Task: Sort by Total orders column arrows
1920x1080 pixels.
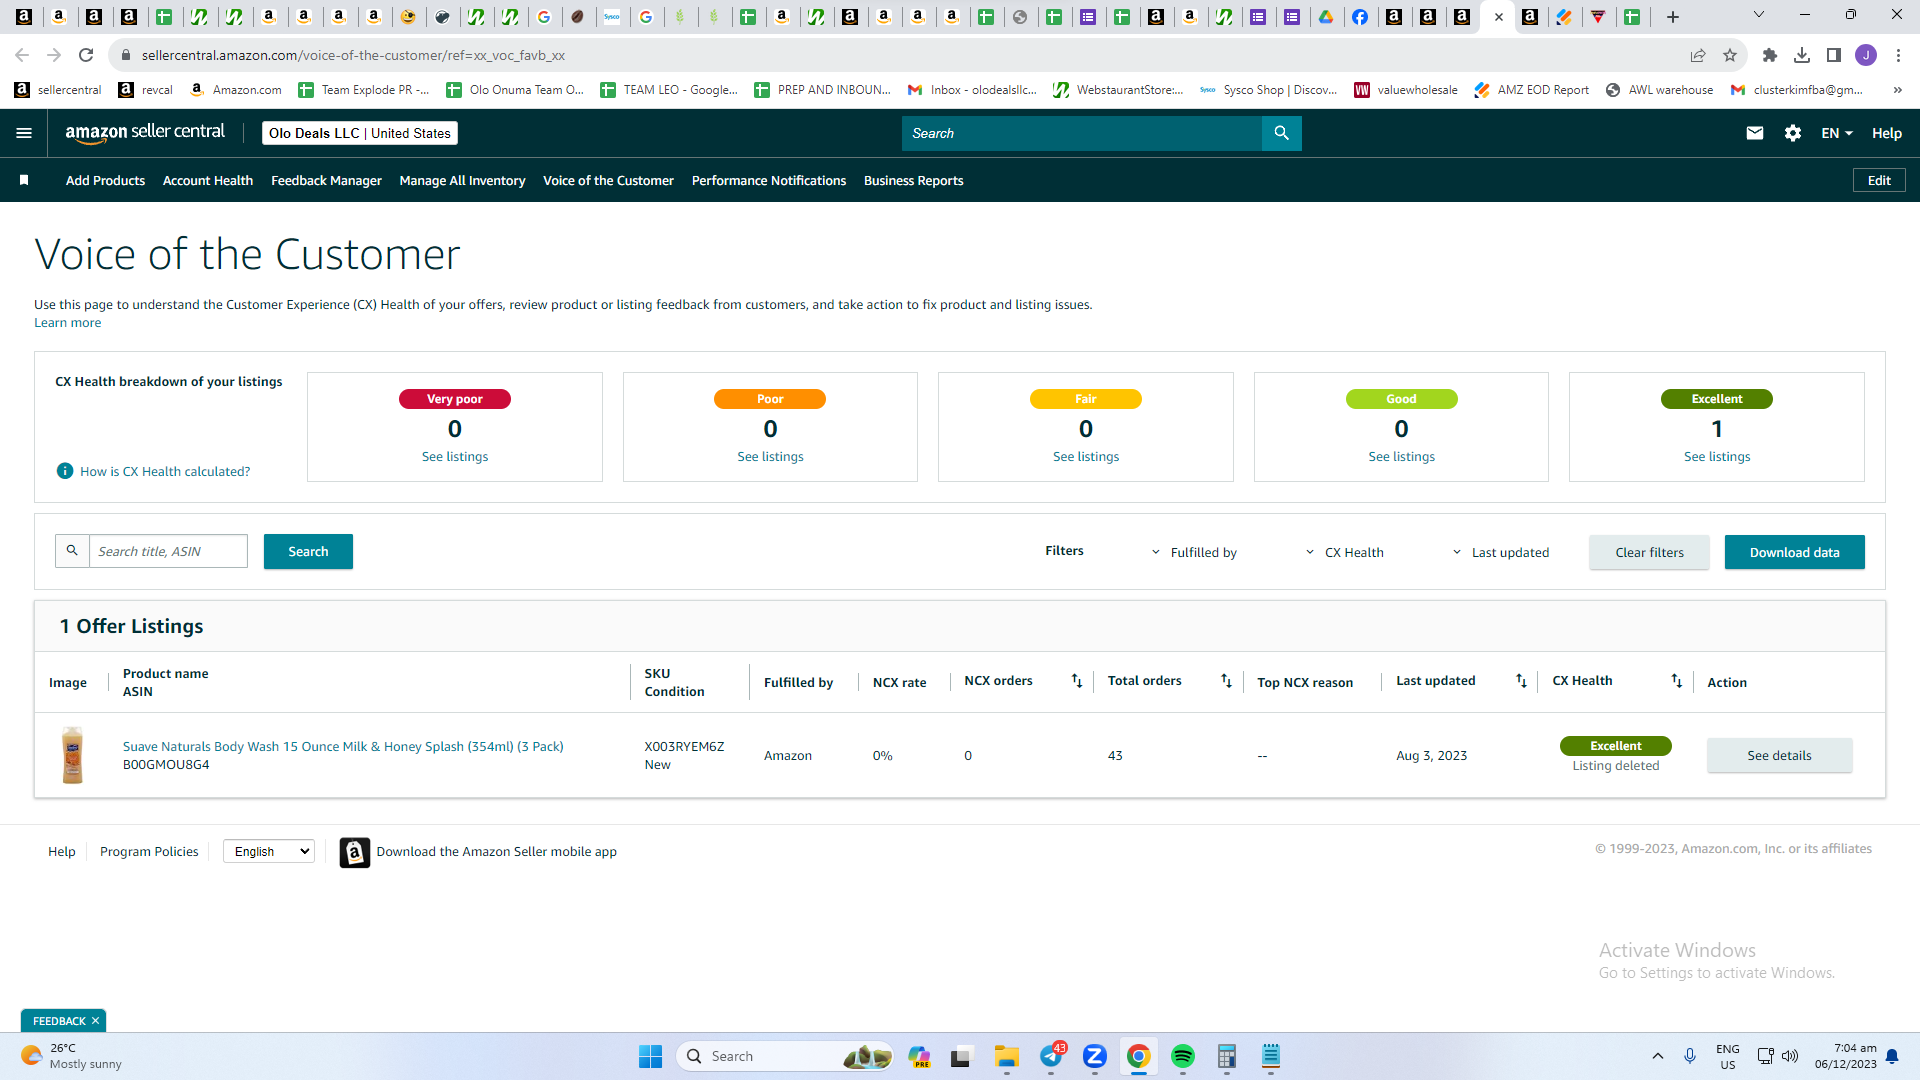Action: pyautogui.click(x=1226, y=681)
